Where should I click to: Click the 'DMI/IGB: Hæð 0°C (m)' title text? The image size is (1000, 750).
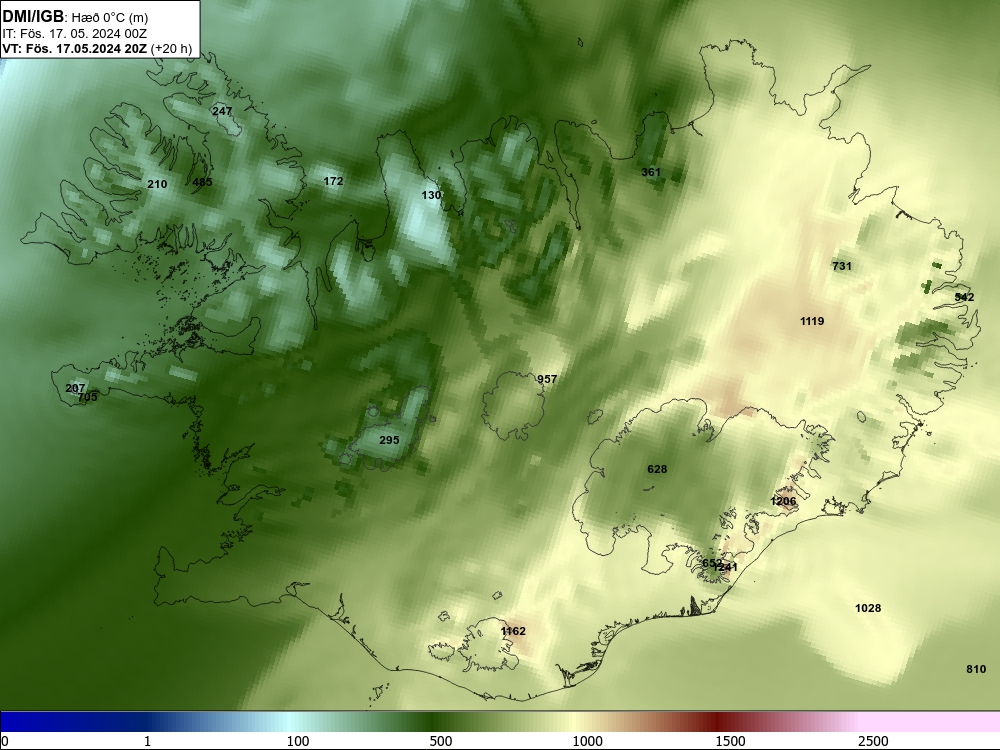click(75, 16)
